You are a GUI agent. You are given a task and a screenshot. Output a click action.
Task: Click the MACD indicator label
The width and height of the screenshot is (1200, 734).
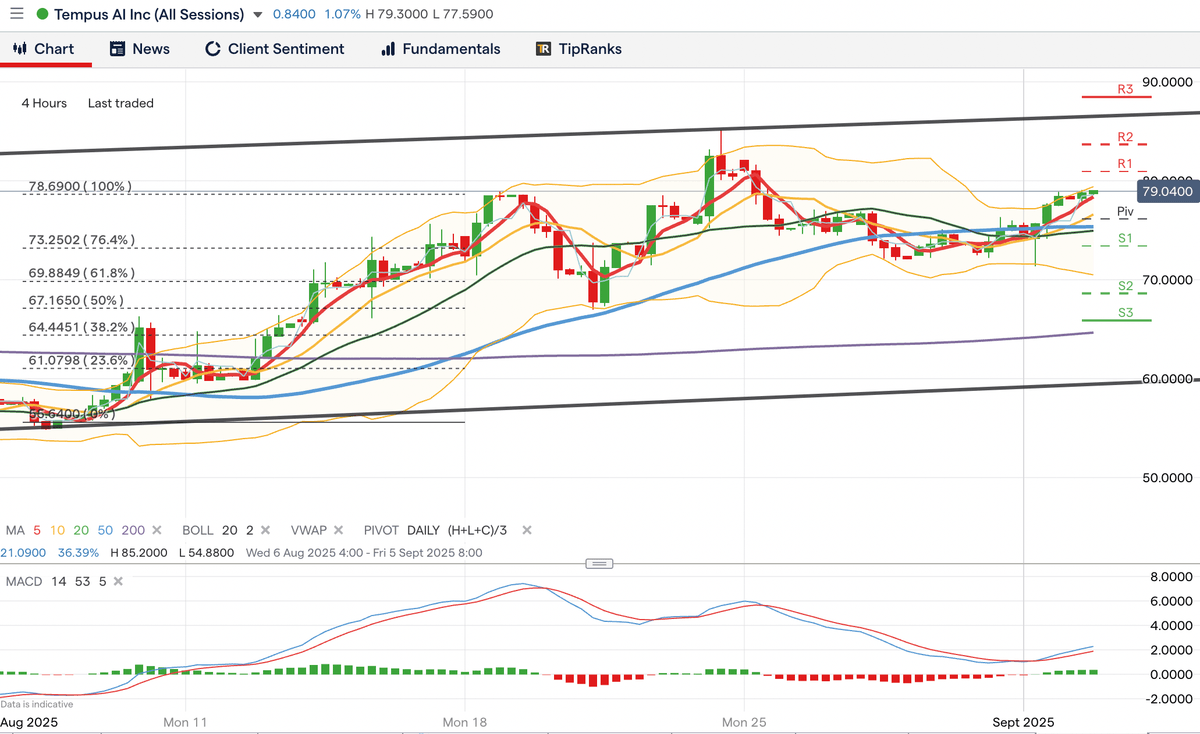coord(25,581)
